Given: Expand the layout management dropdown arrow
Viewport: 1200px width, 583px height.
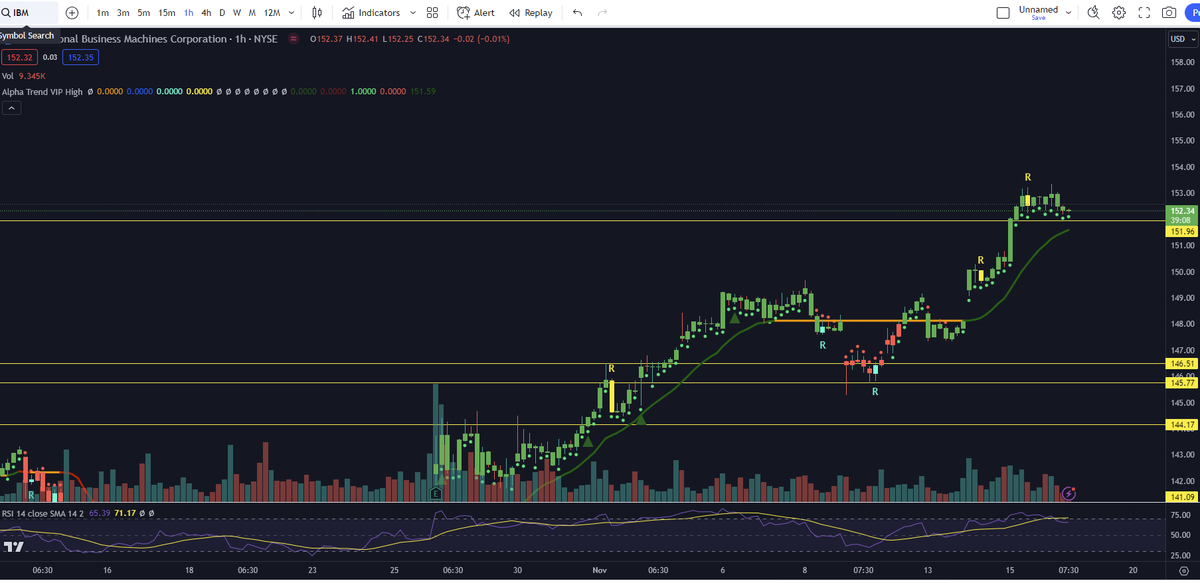Looking at the screenshot, I should (x=1069, y=13).
